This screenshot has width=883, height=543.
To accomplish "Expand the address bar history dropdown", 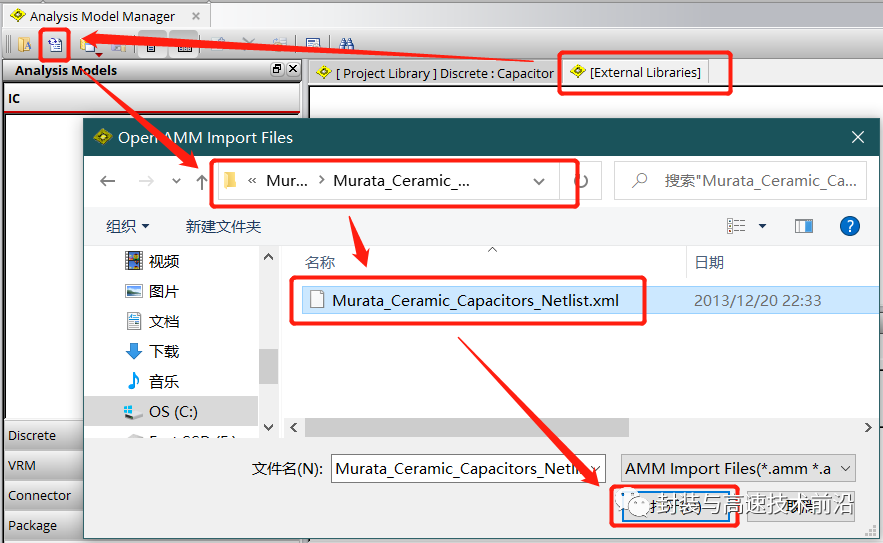I will point(539,181).
